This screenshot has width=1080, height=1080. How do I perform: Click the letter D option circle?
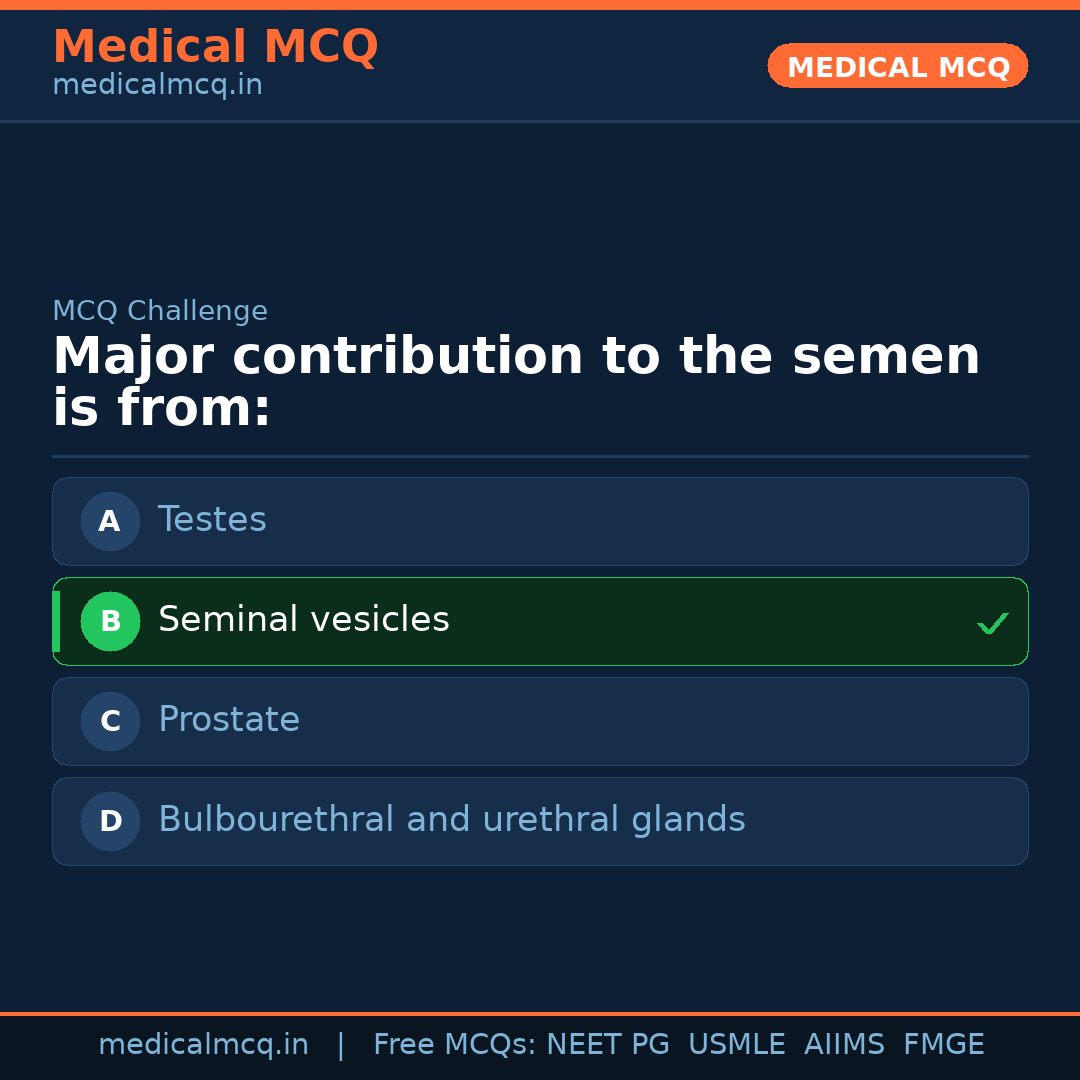(110, 821)
